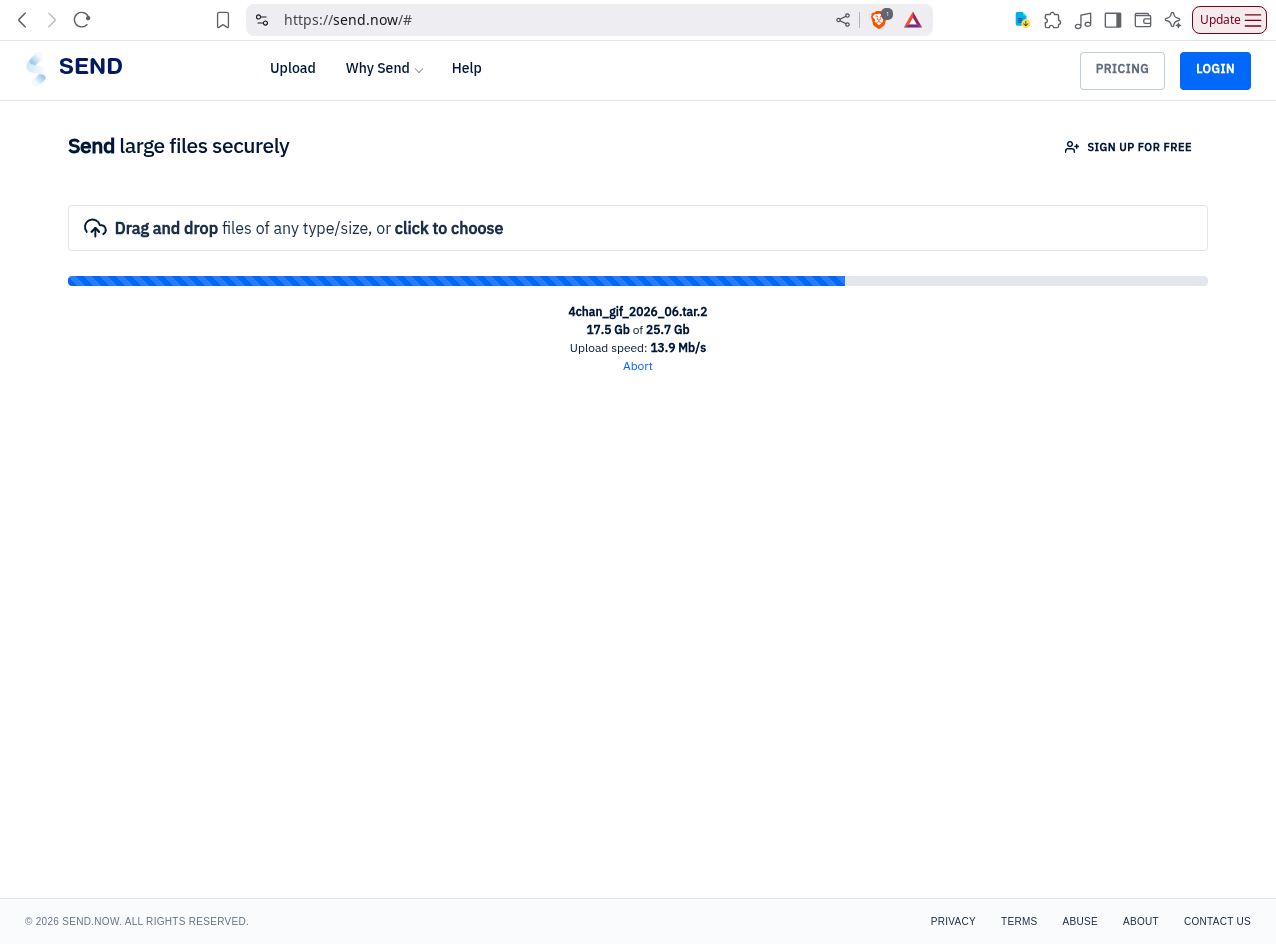Open the Brave Wallet icon
Image resolution: width=1276 pixels, height=944 pixels.
click(1143, 20)
